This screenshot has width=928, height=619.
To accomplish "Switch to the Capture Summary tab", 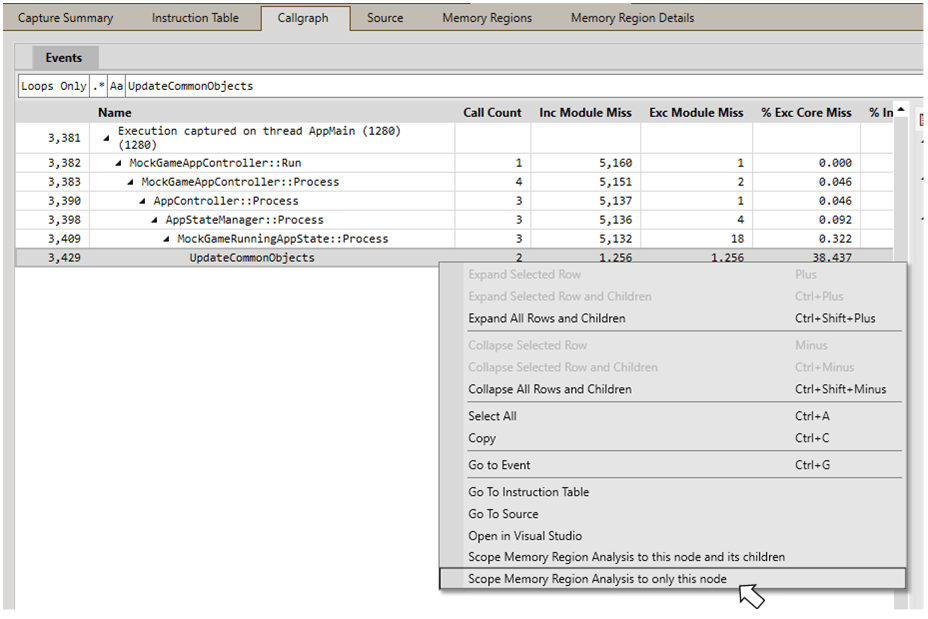I will tap(65, 18).
